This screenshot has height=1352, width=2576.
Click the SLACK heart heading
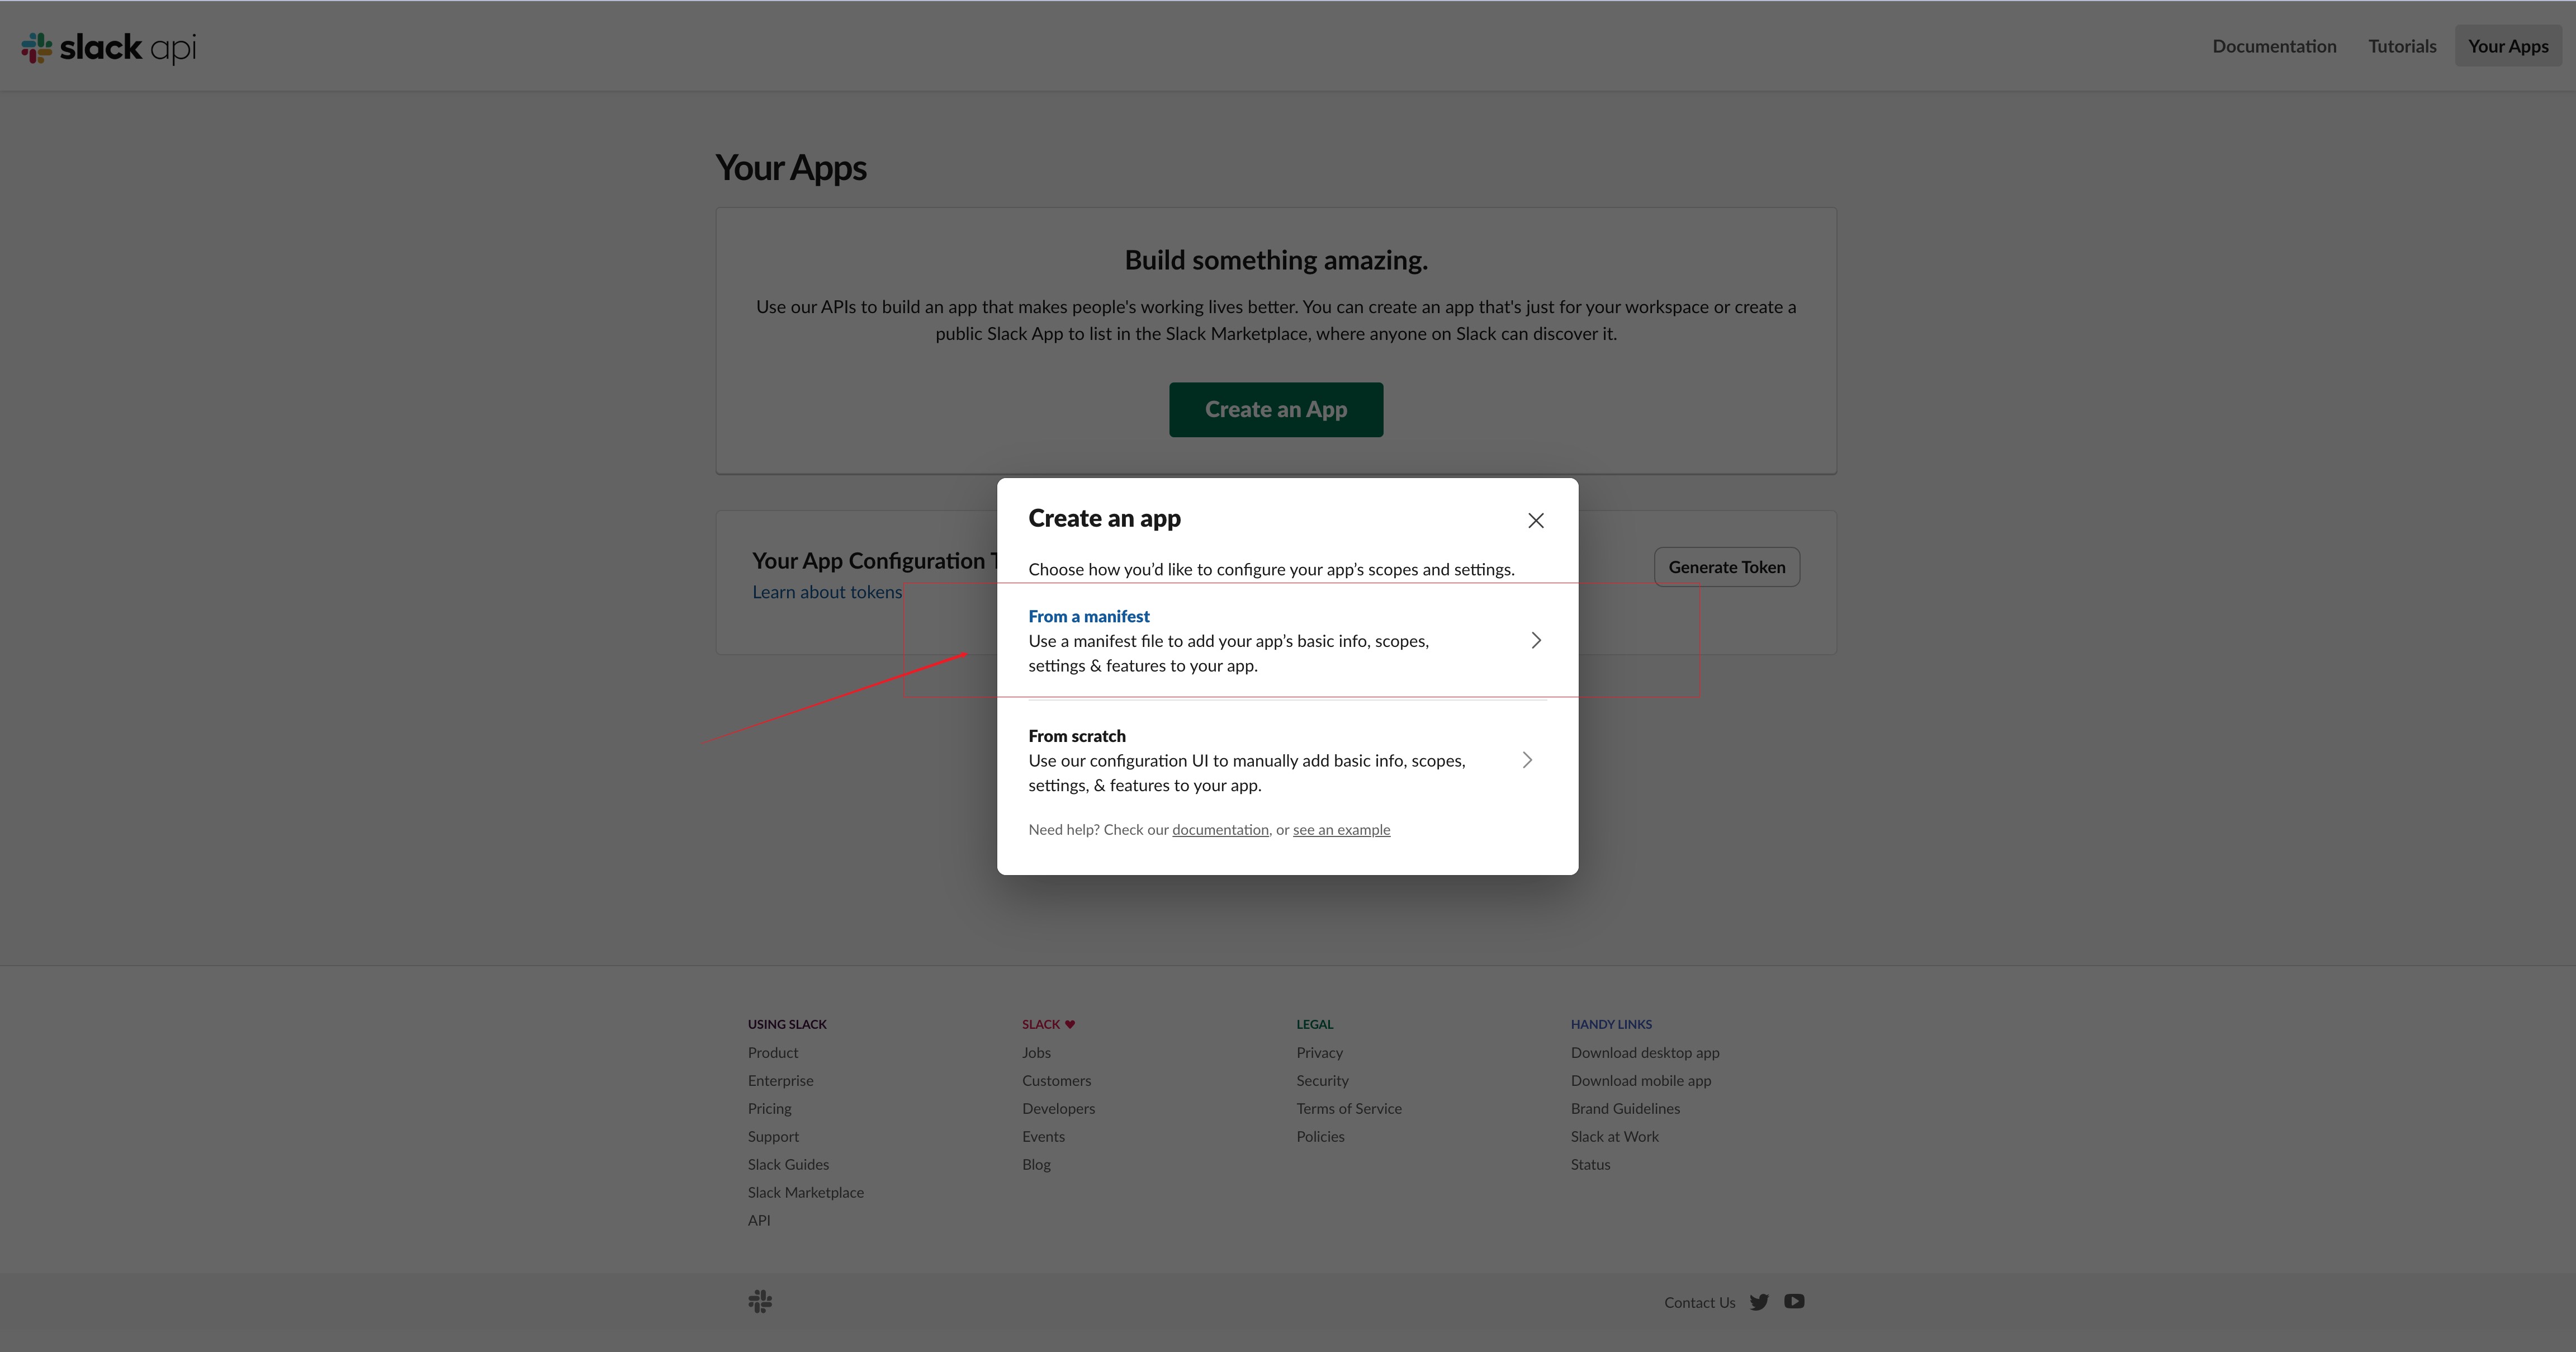[x=1048, y=1024]
